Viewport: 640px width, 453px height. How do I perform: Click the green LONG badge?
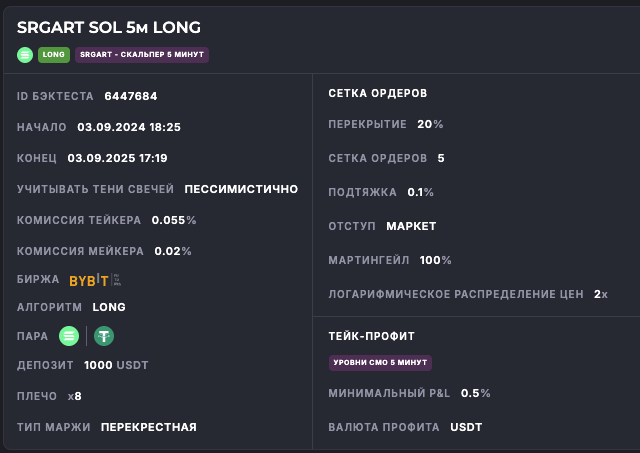(x=53, y=55)
